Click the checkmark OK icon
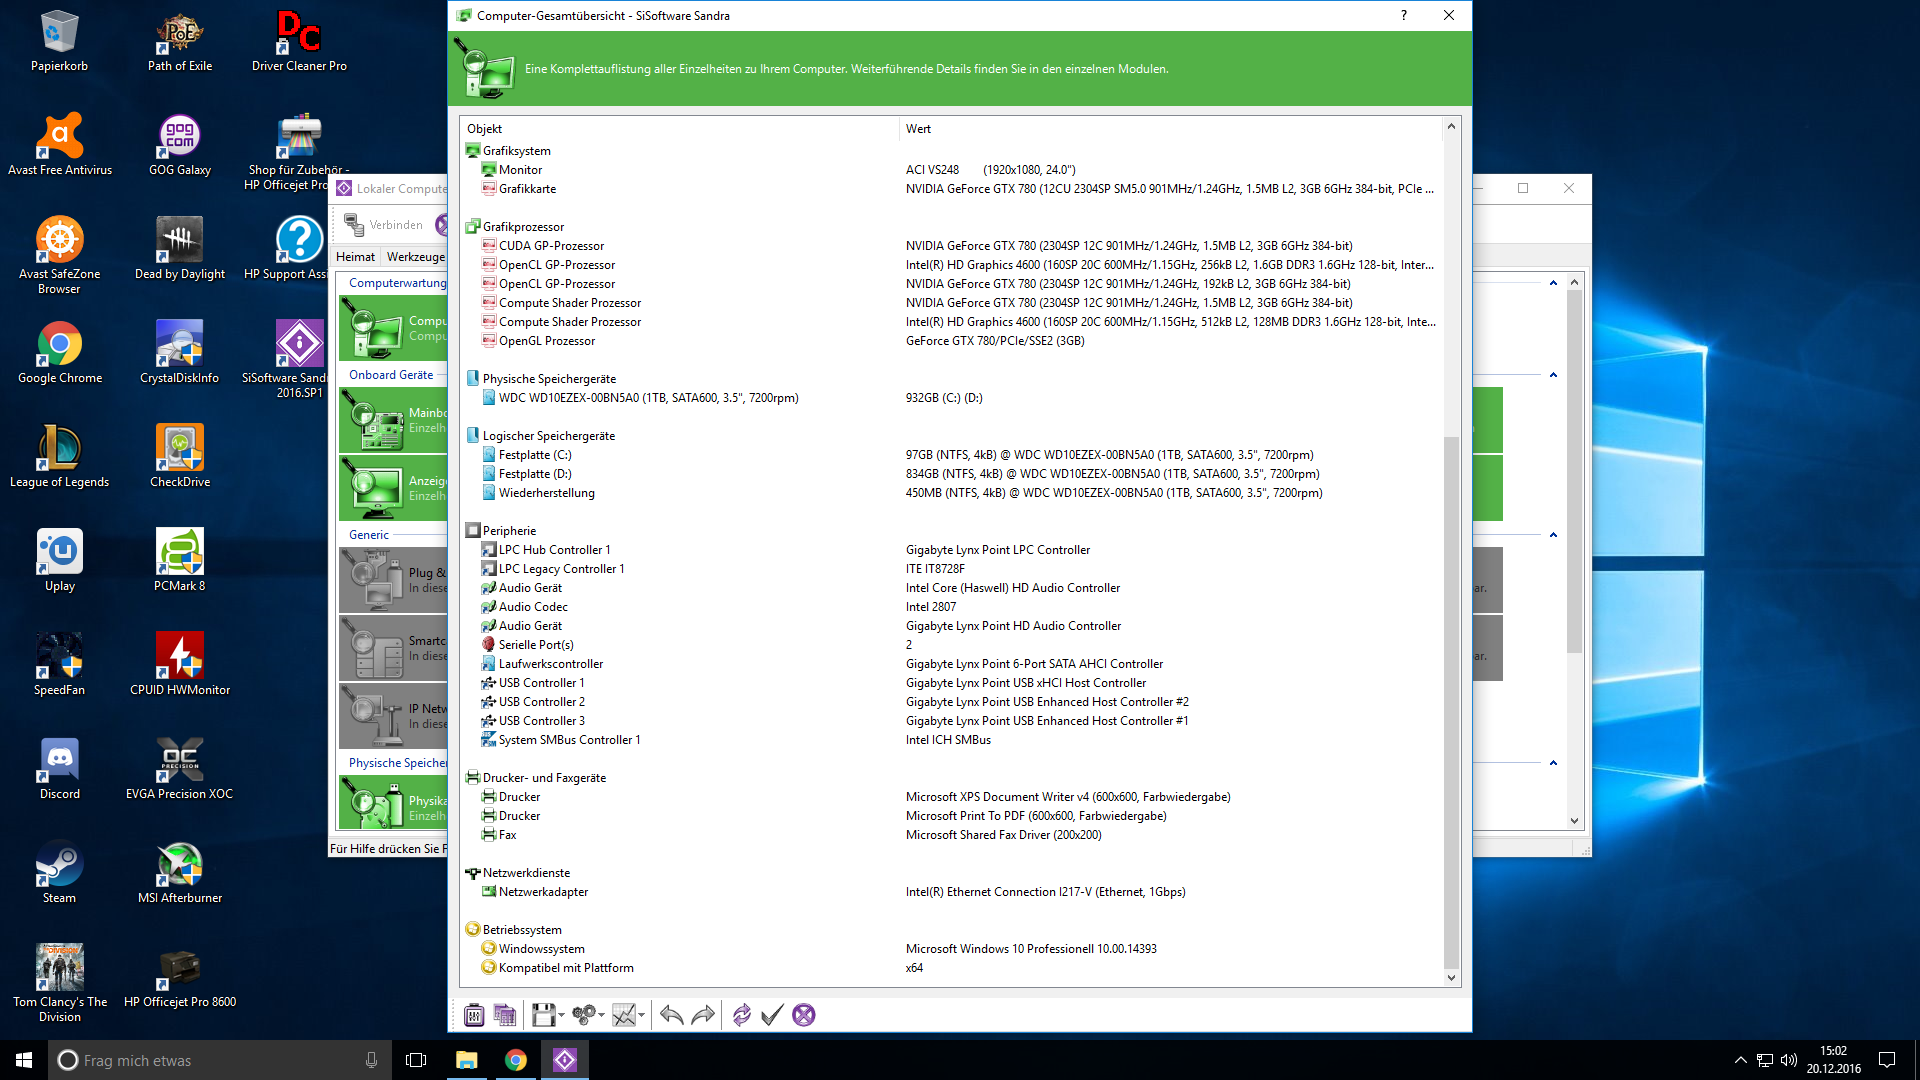The image size is (1920, 1080). (x=771, y=1015)
